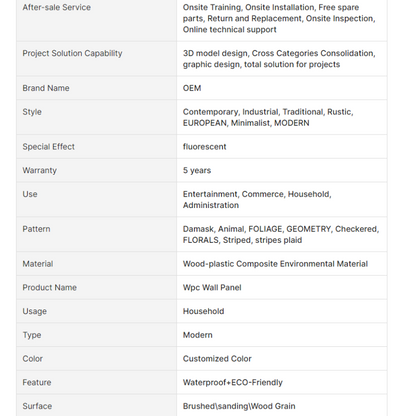Click the Brushed\sanding\Wood Grain surface value
Viewport: 416px width, 416px height.
(x=239, y=406)
